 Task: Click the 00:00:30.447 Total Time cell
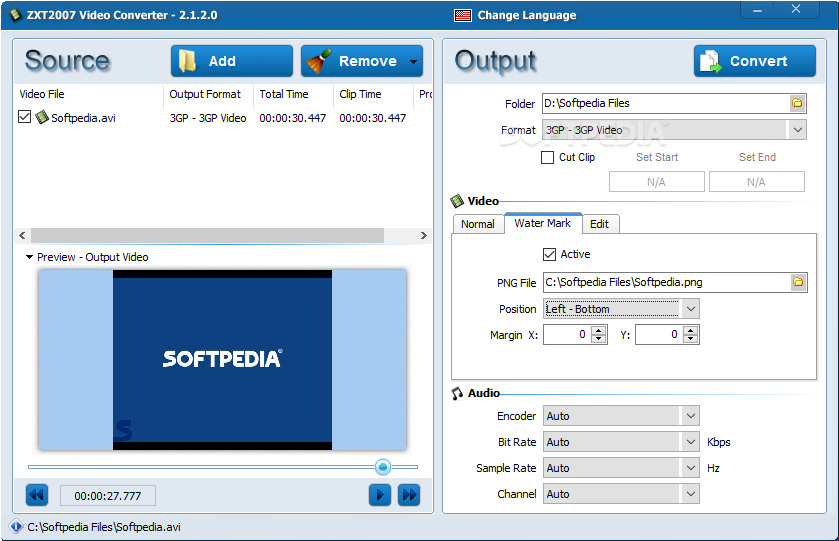pyautogui.click(x=293, y=118)
